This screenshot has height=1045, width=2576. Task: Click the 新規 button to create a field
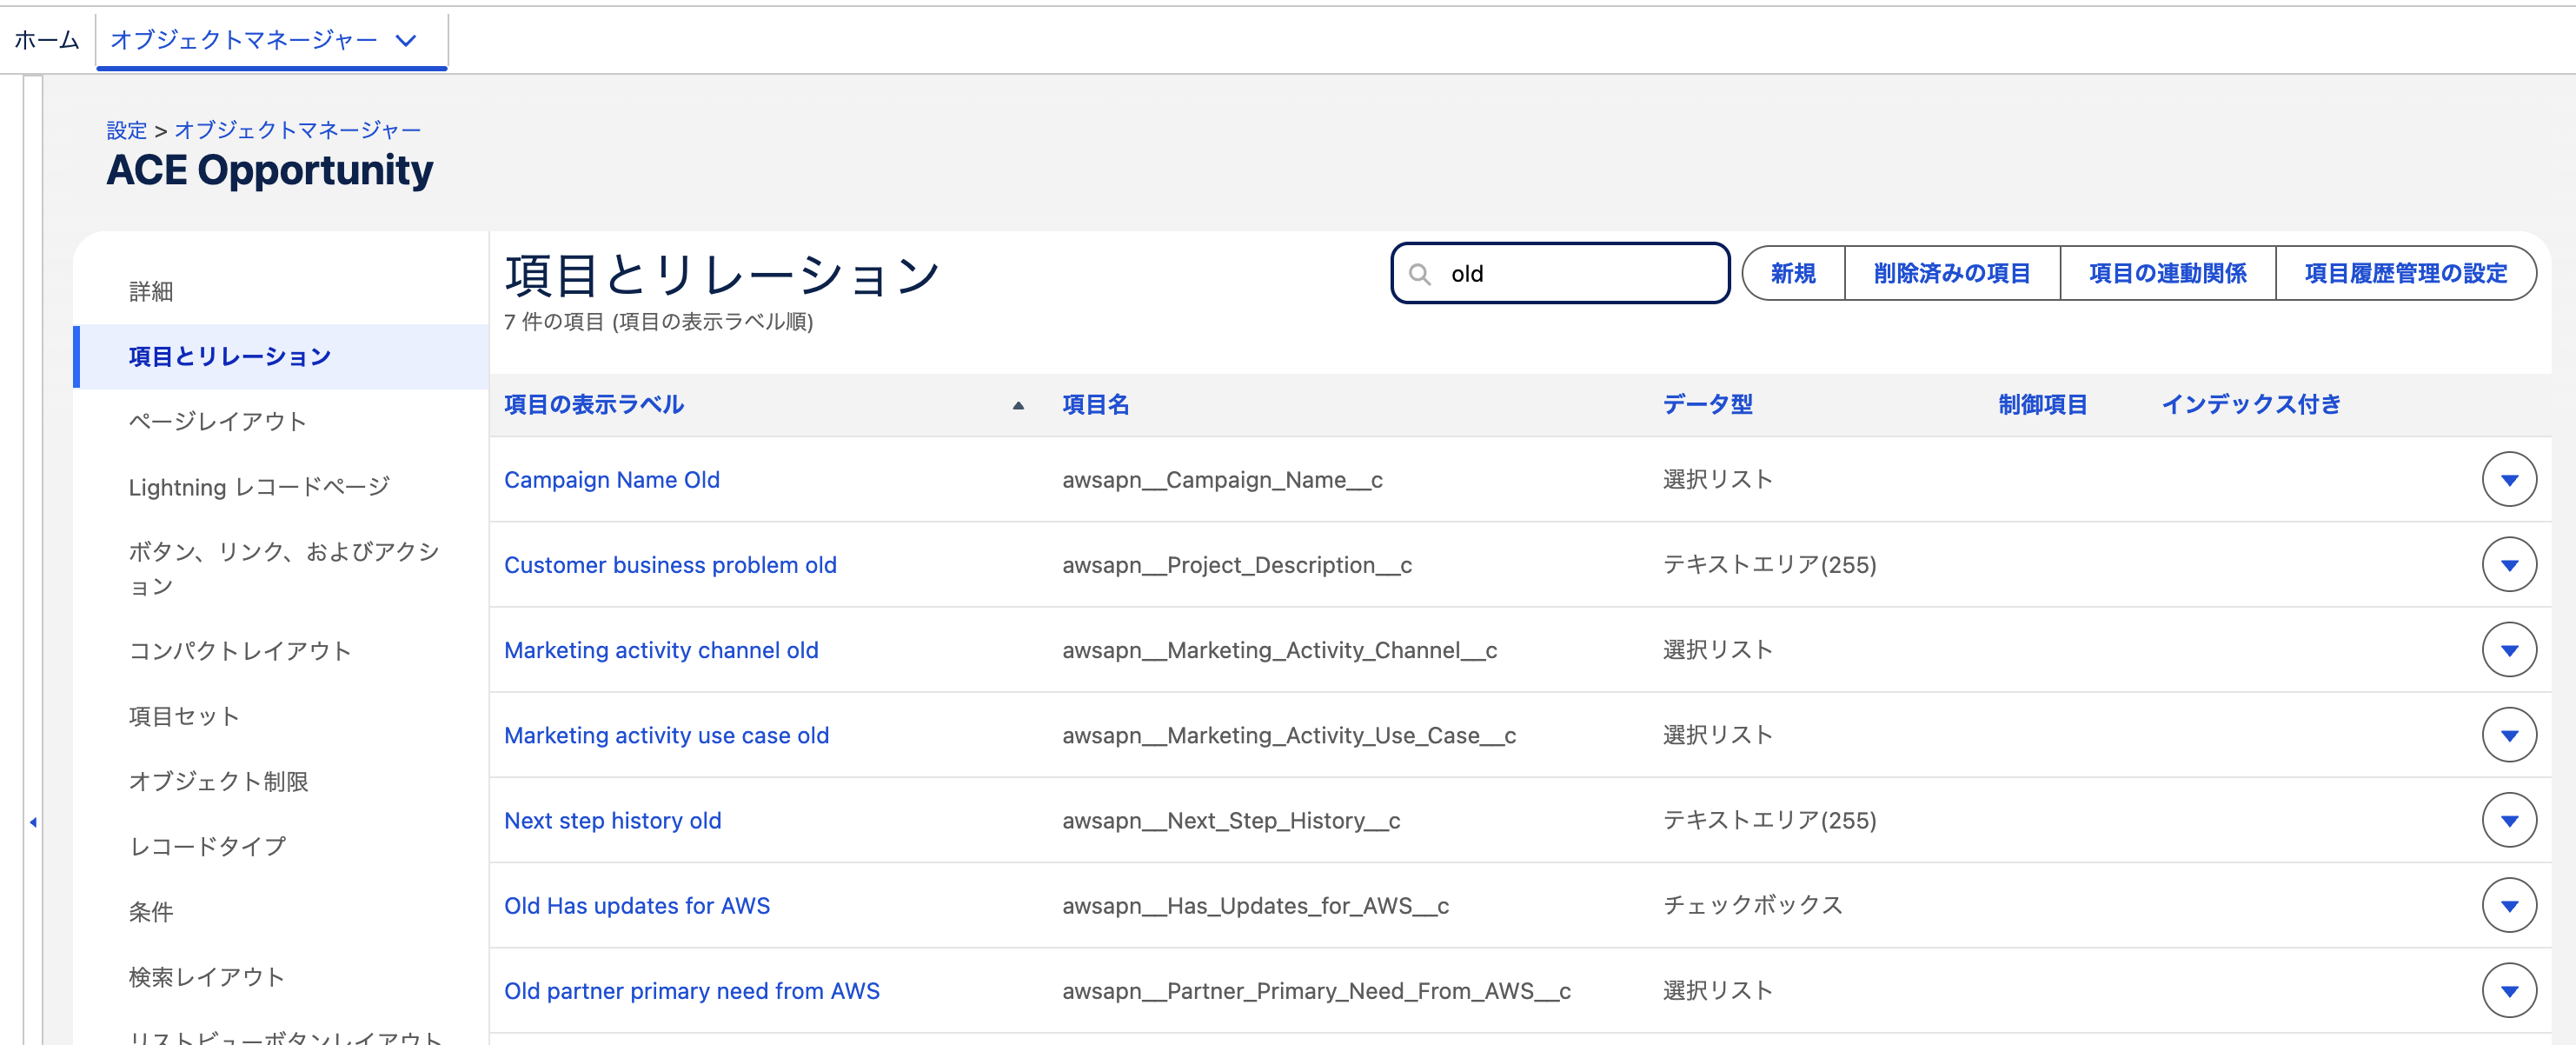tap(1791, 273)
